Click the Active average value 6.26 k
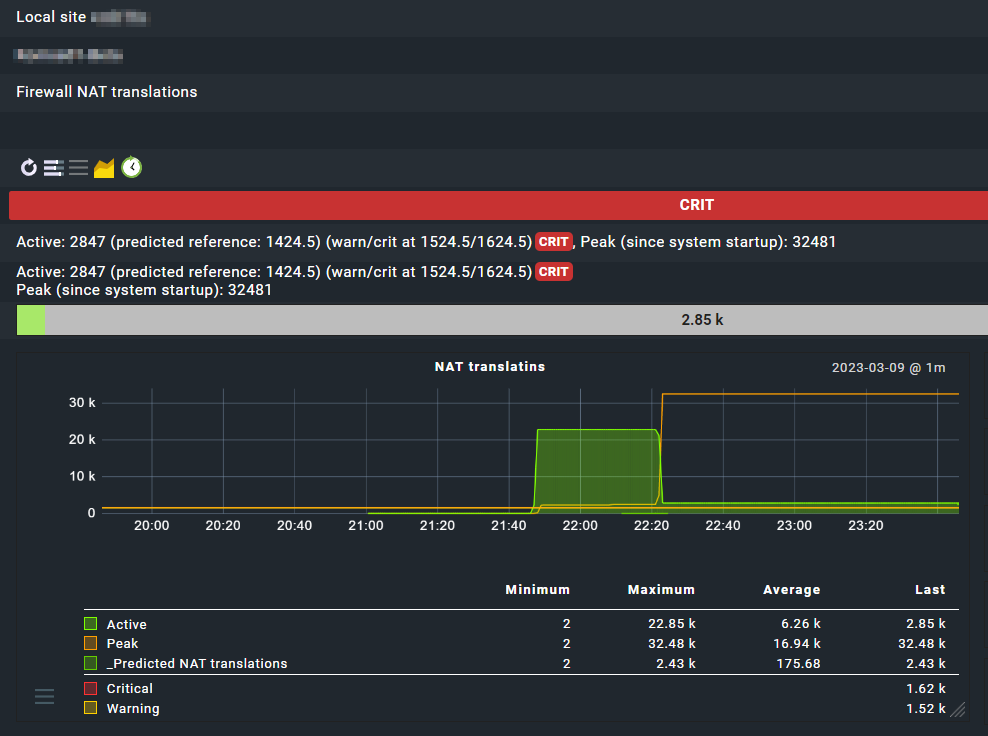This screenshot has height=736, width=988. (x=801, y=624)
